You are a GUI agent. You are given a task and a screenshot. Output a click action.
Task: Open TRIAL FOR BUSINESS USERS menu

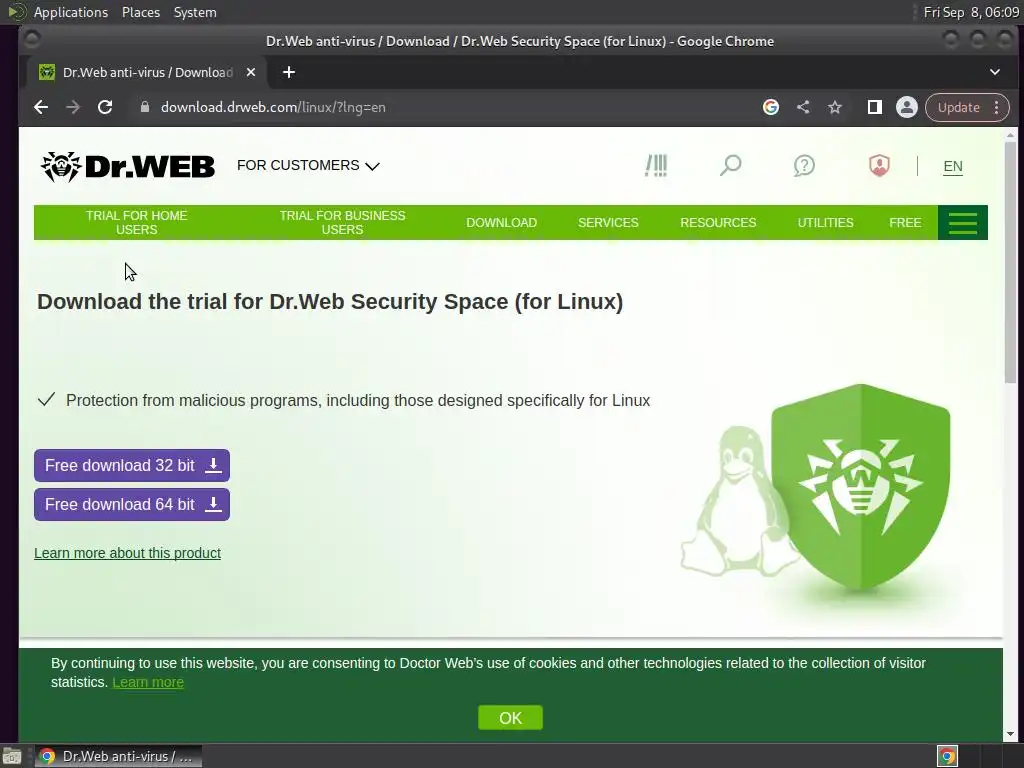(342, 223)
